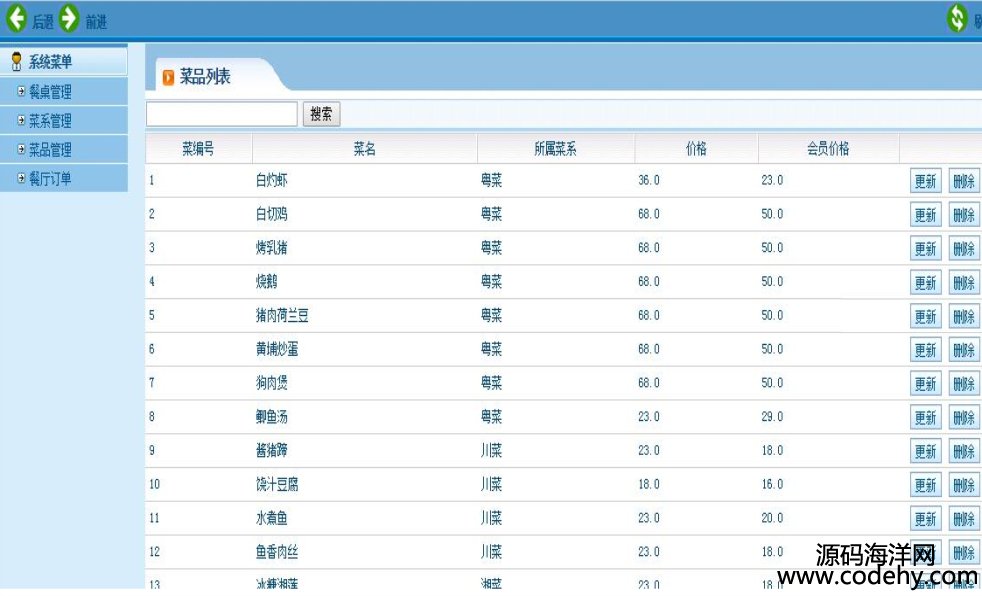
Task: Click the green back arrow icon
Action: coord(17,18)
